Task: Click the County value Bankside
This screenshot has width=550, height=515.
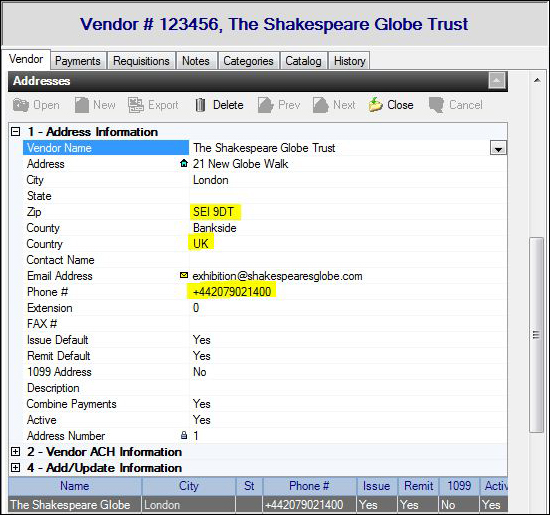Action: (x=214, y=228)
